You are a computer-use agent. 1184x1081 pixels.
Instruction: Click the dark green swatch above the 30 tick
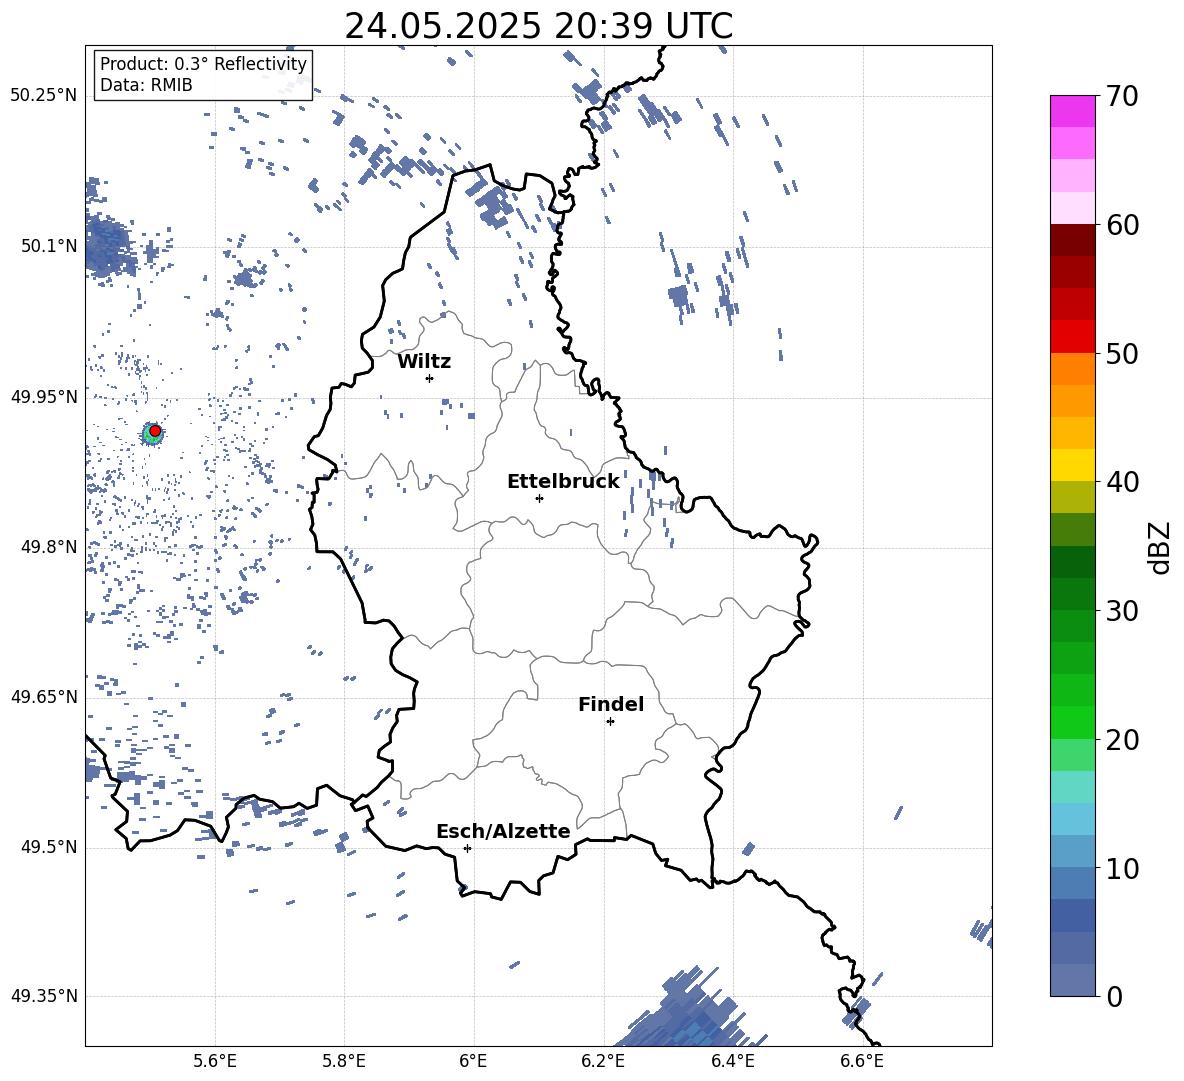[x=1072, y=594]
